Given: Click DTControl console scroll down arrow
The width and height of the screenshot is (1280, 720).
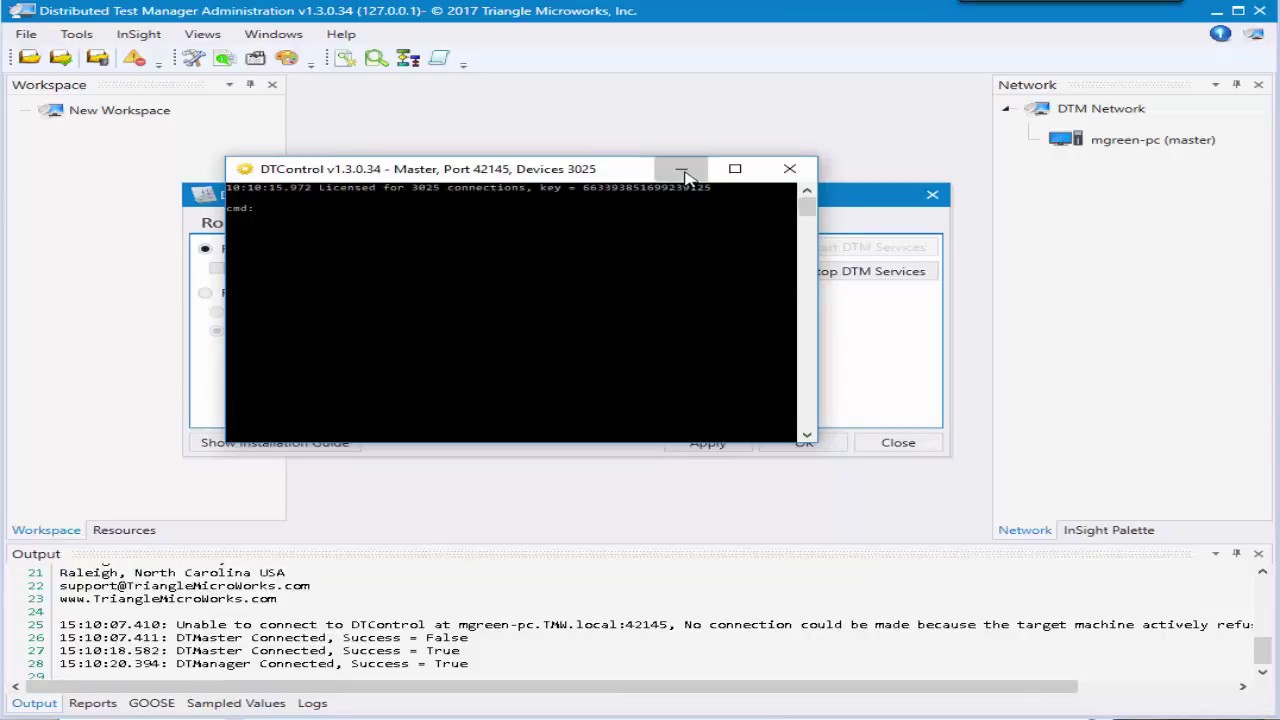Looking at the screenshot, I should (x=807, y=435).
